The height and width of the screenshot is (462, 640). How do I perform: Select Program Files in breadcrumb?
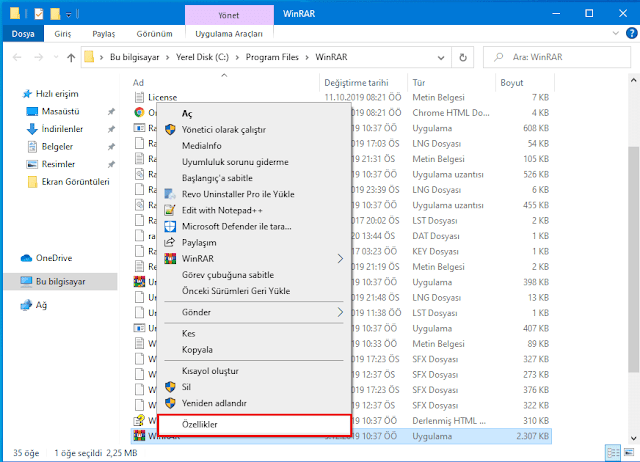[x=272, y=58]
